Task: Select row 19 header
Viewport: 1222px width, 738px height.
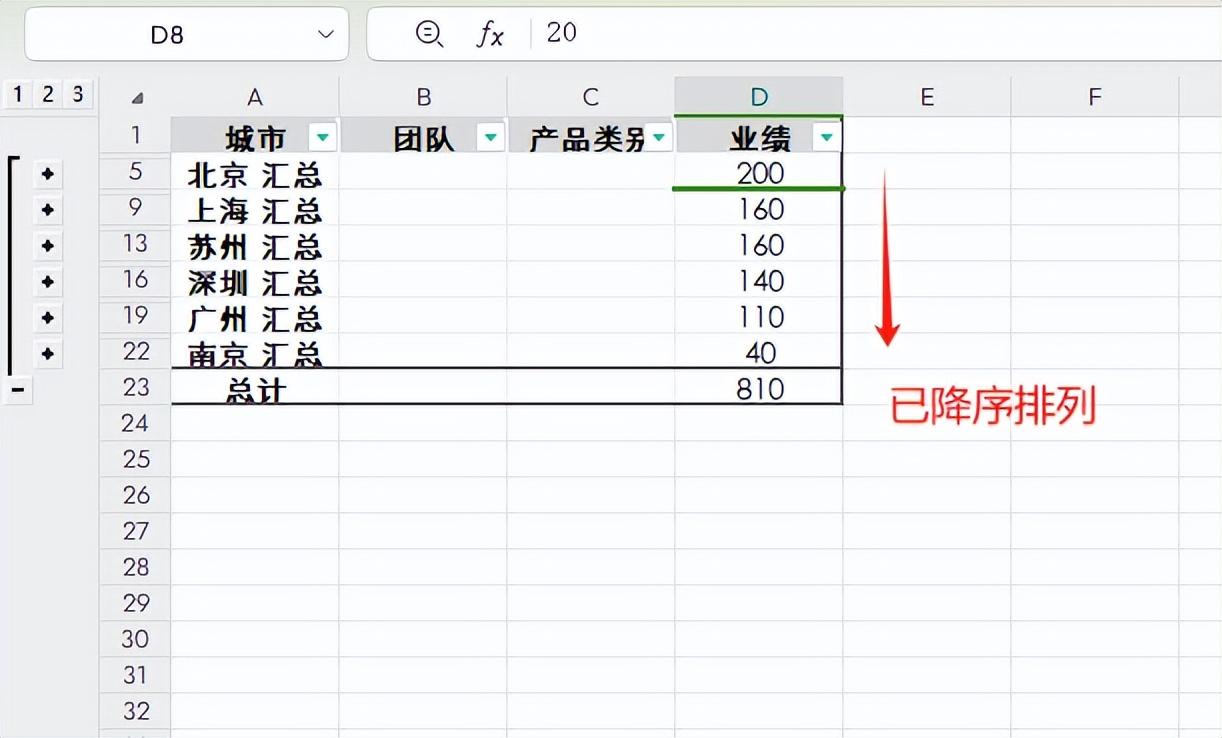Action: [x=136, y=316]
